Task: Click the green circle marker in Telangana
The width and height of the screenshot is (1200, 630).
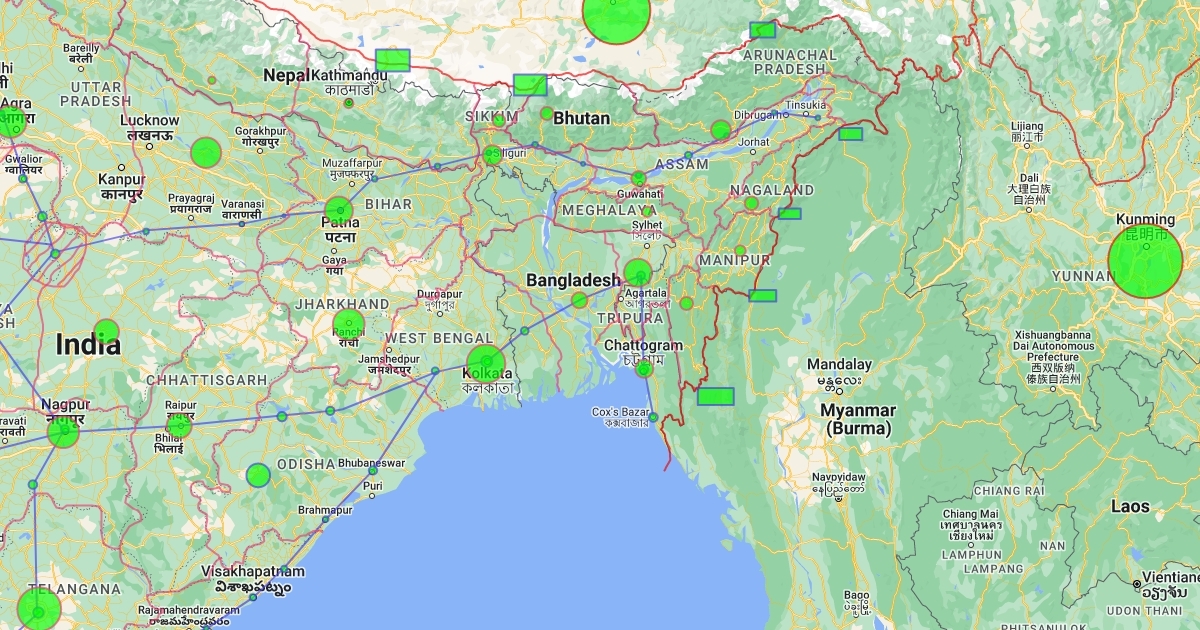Action: [x=39, y=609]
